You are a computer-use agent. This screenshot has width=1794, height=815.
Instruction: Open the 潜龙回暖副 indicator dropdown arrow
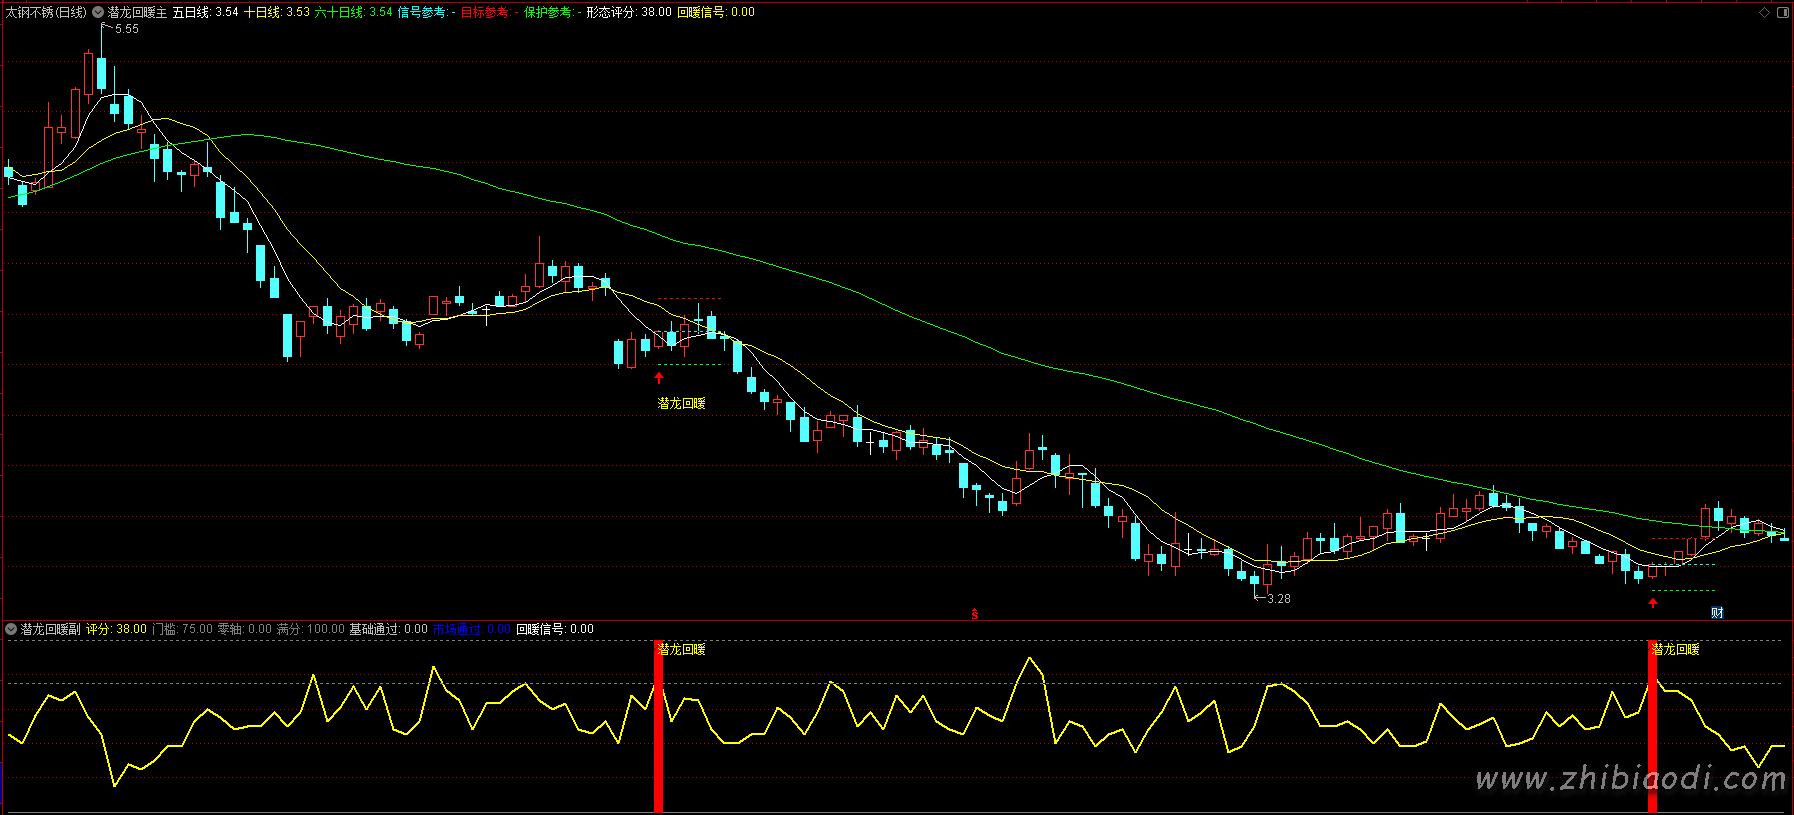[x=12, y=629]
